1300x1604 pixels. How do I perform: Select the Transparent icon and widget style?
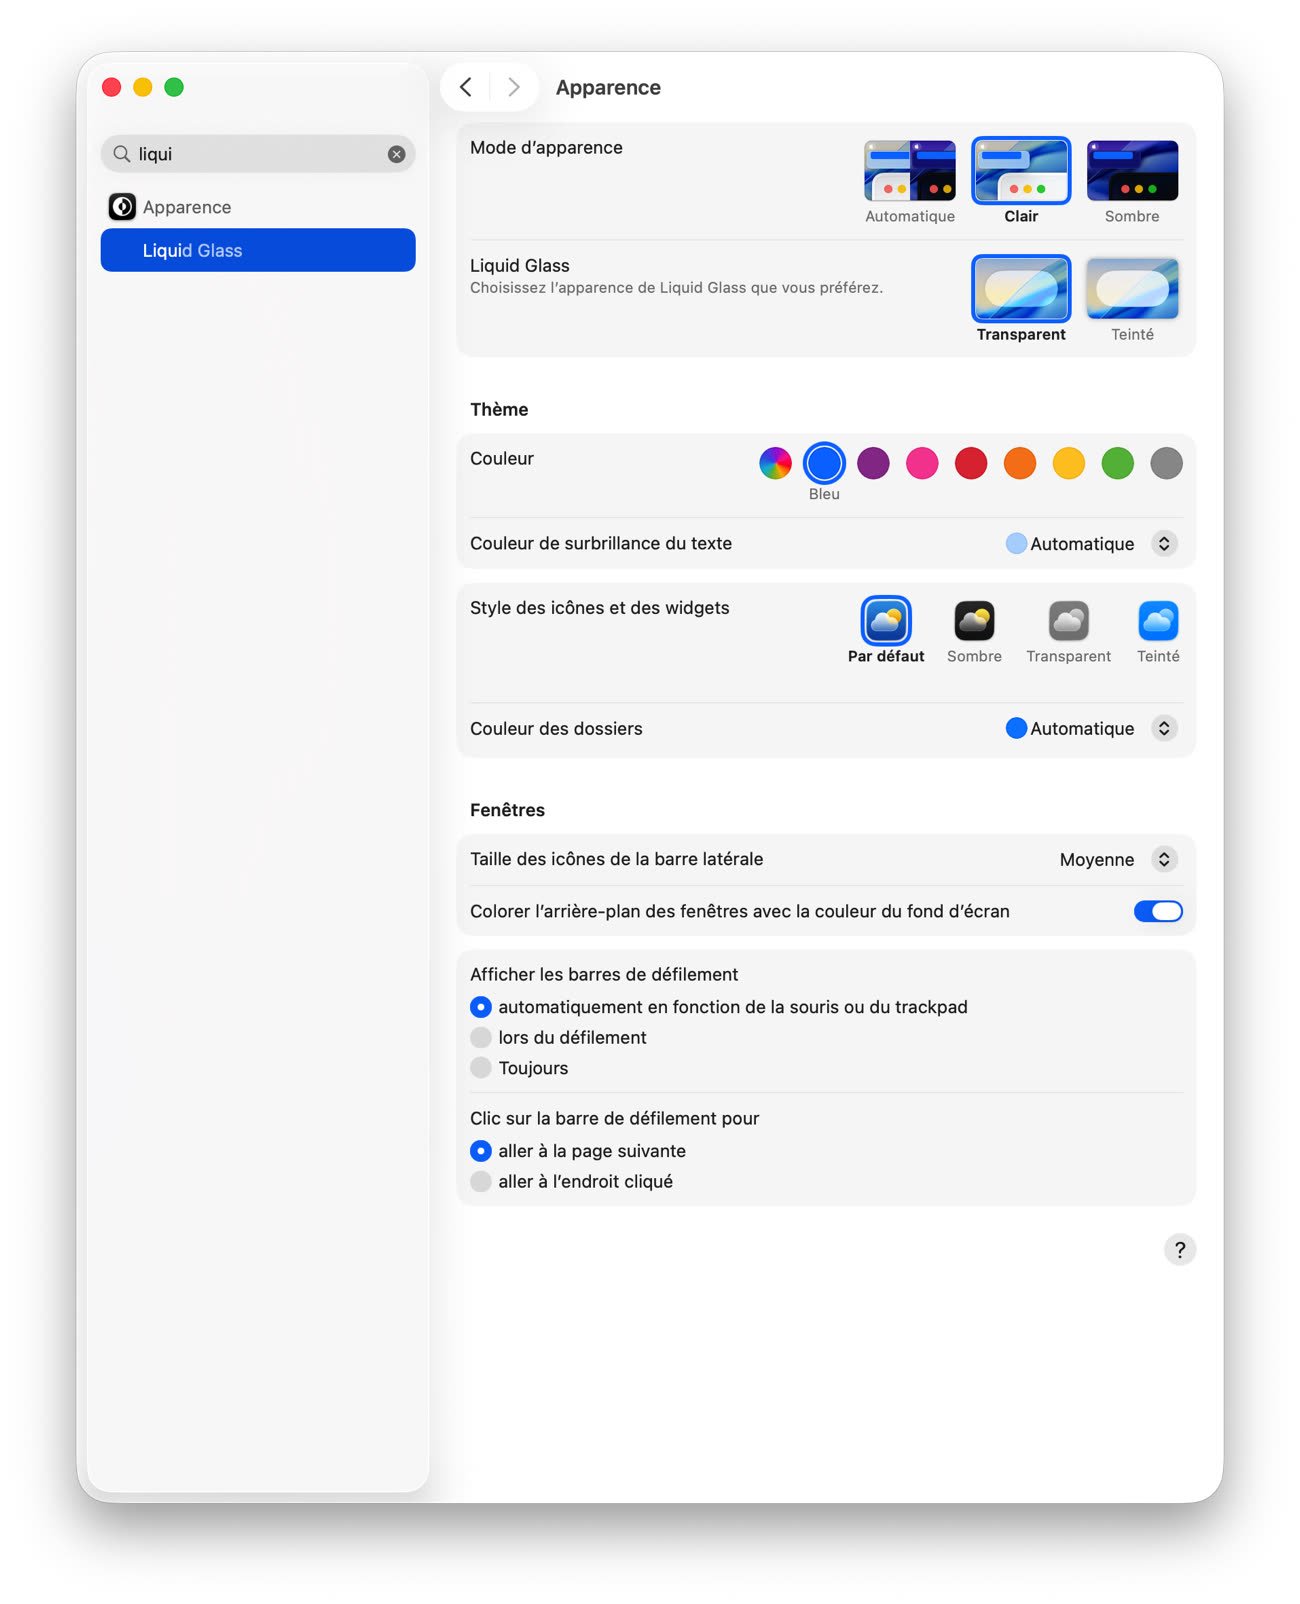coord(1068,621)
